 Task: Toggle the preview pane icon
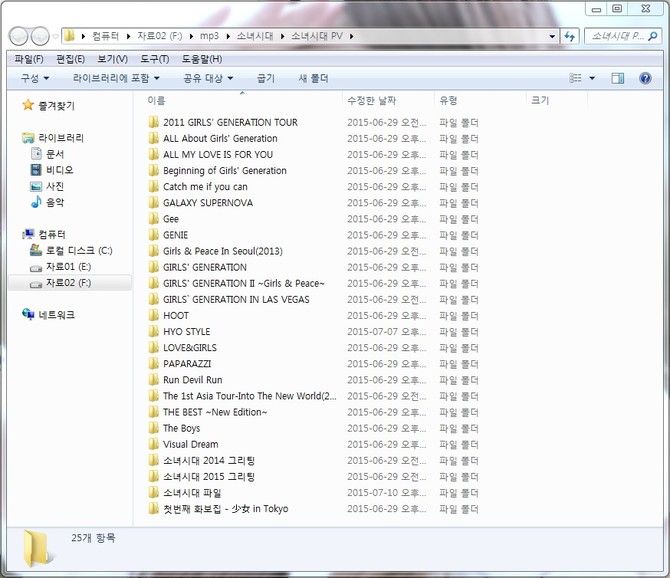point(617,78)
